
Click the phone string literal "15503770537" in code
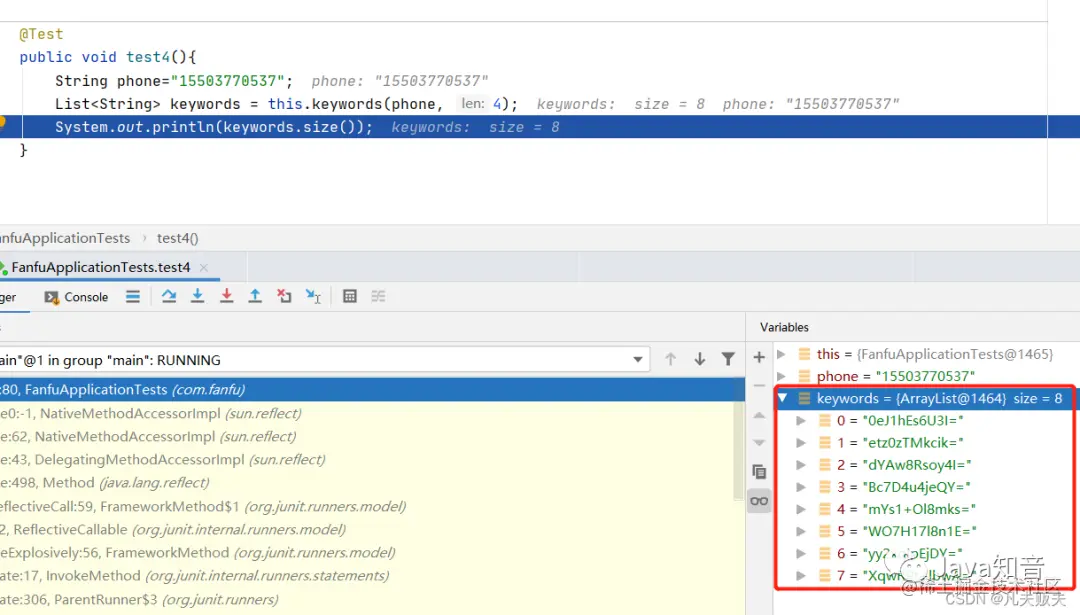coord(227,81)
